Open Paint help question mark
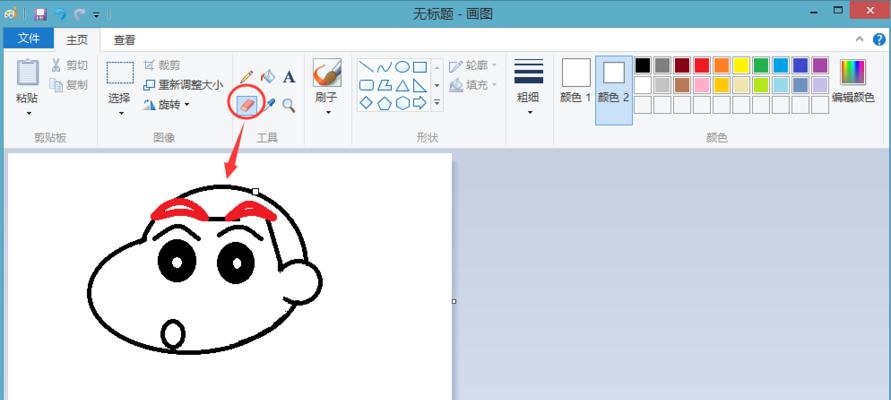The width and height of the screenshot is (891, 400). click(878, 39)
